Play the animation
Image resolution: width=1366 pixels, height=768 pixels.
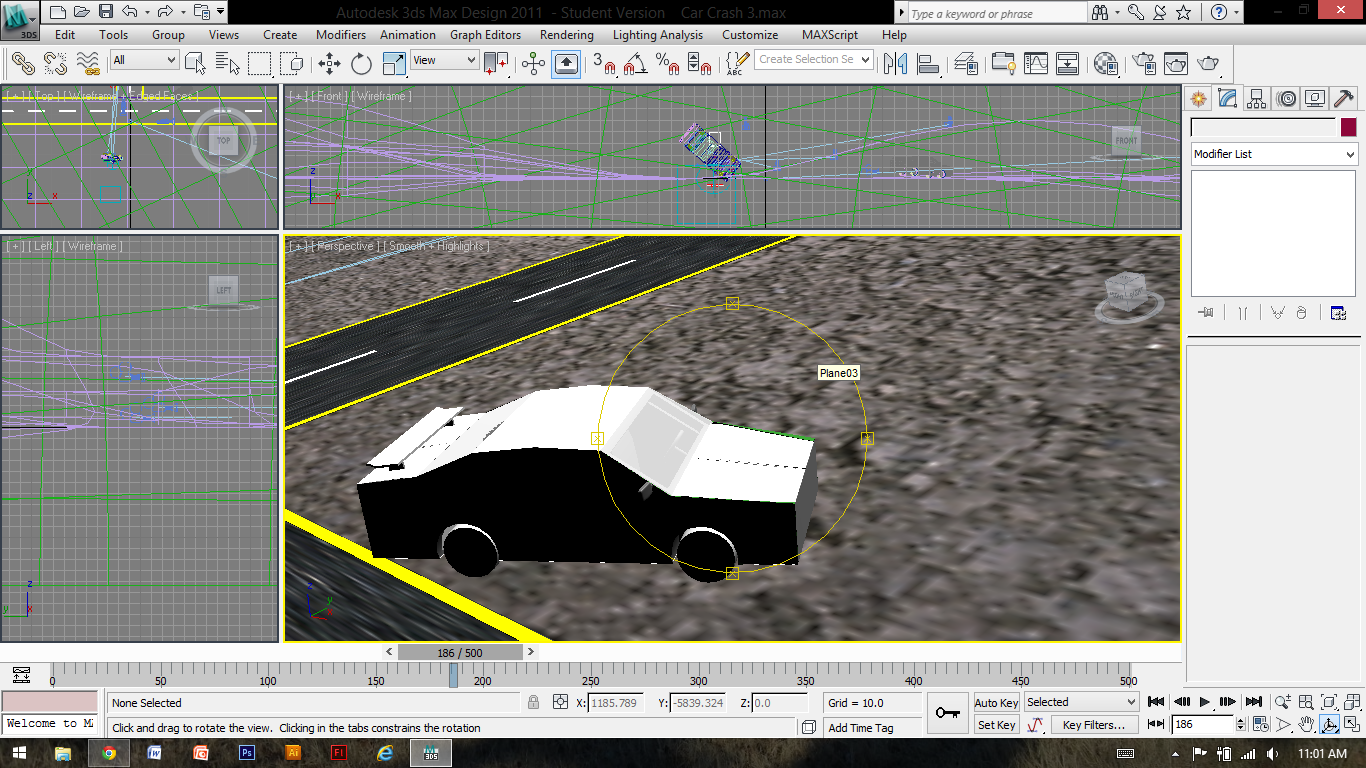1205,702
